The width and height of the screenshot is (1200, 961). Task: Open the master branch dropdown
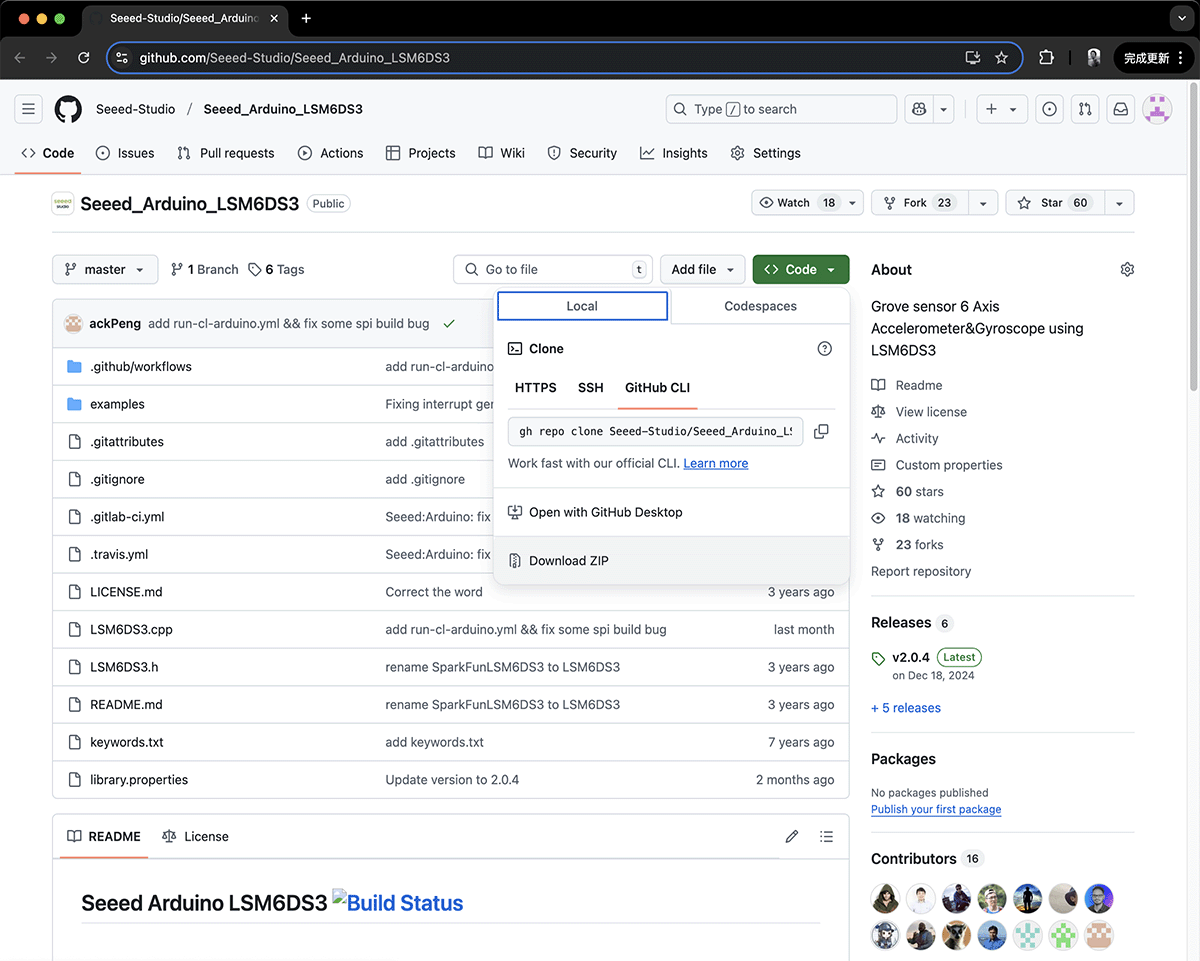coord(105,270)
